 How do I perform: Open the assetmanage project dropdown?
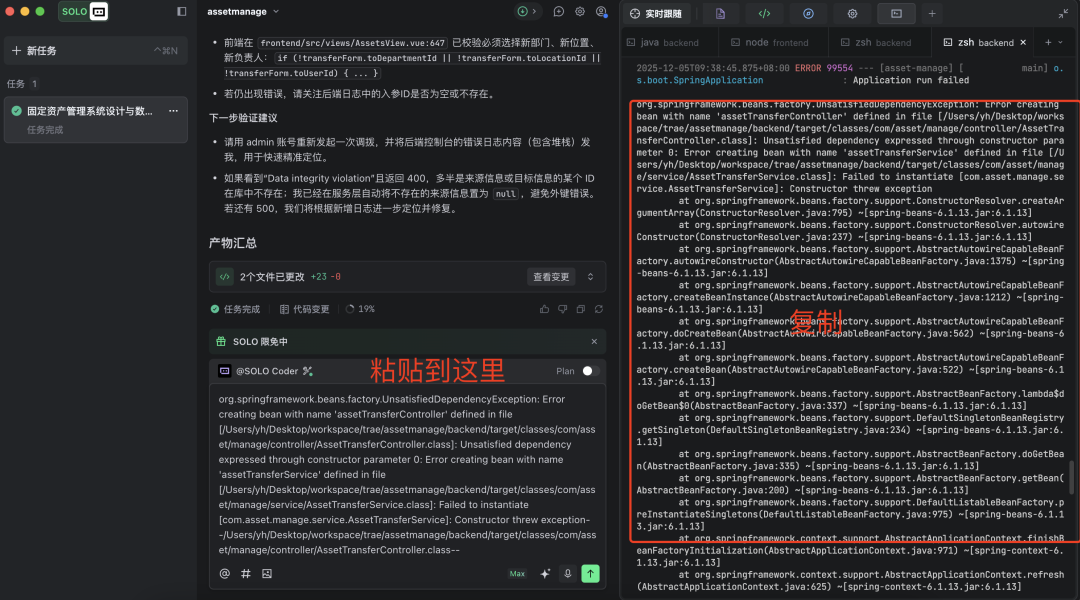[240, 11]
